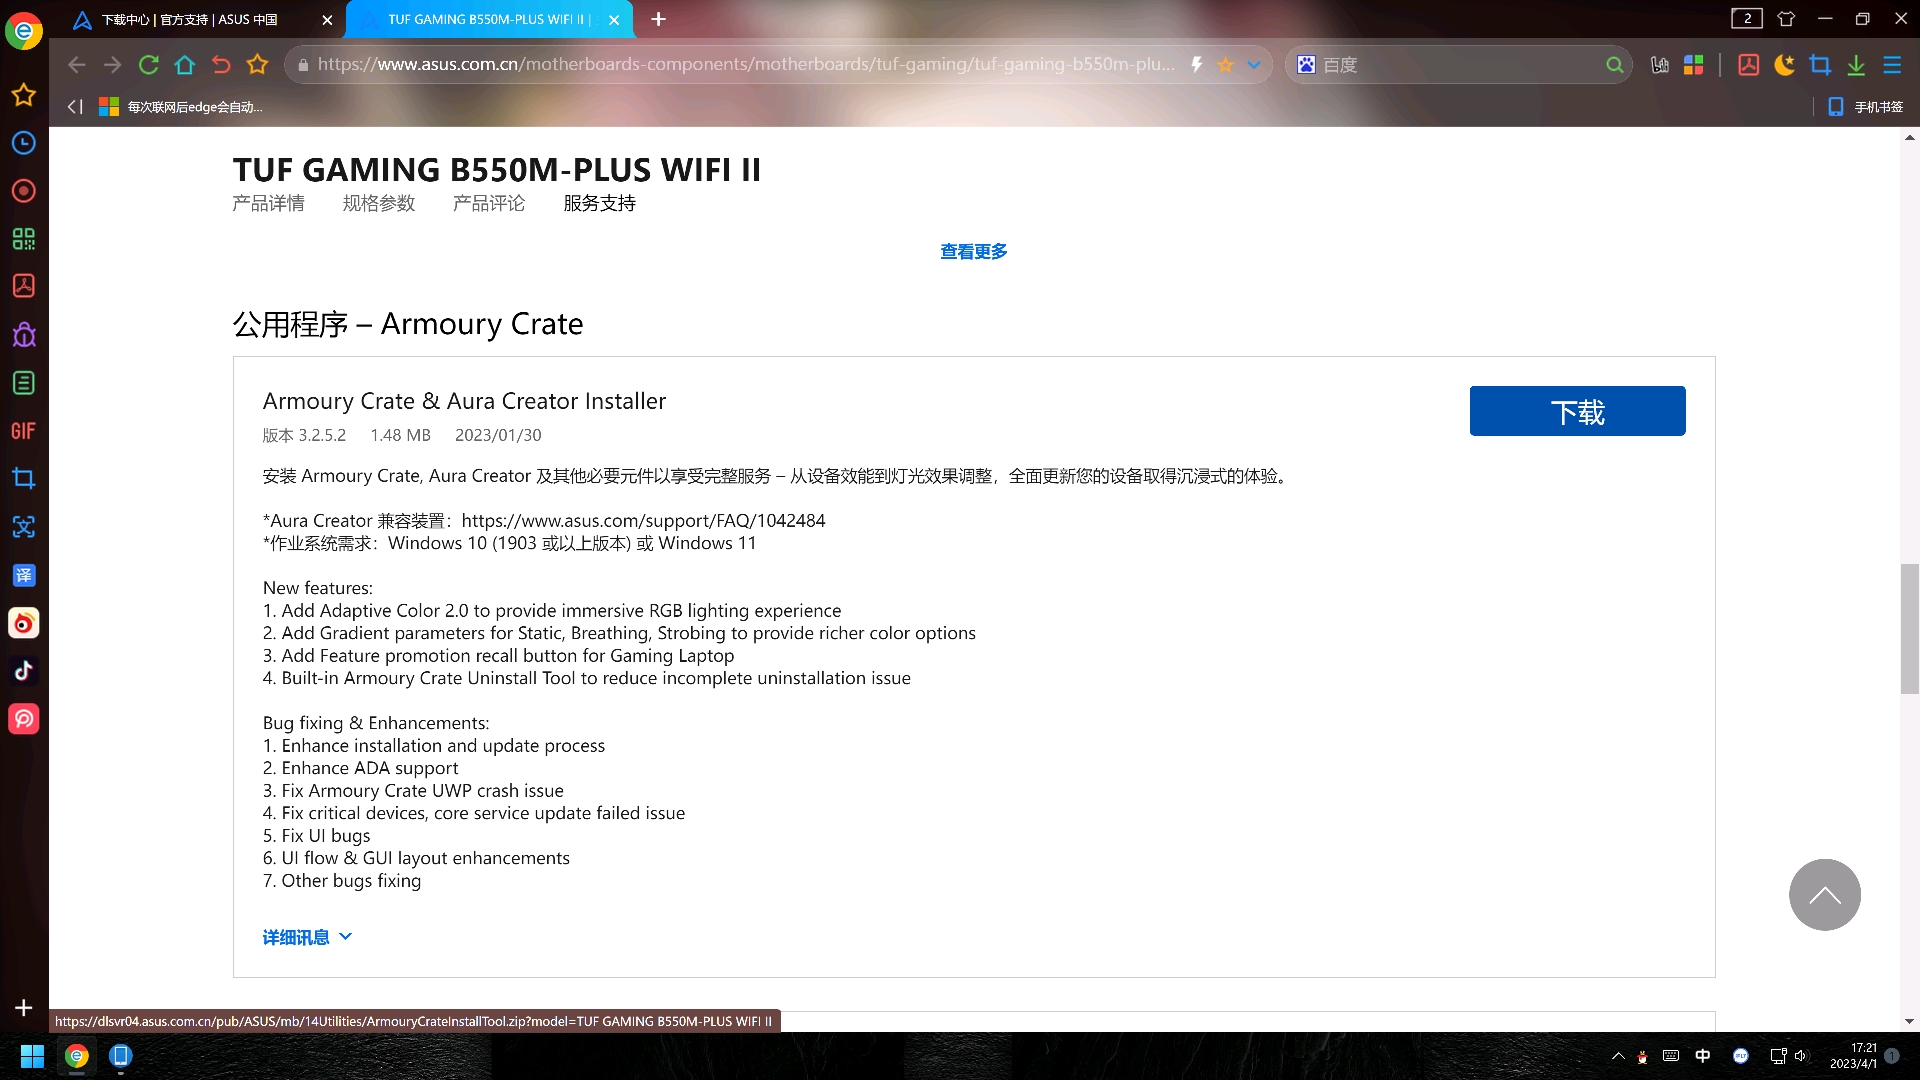Show hidden system tray icons chevron

click(x=1618, y=1056)
